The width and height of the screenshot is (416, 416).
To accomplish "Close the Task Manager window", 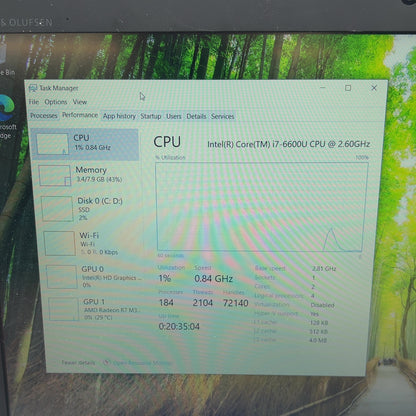I will [374, 88].
